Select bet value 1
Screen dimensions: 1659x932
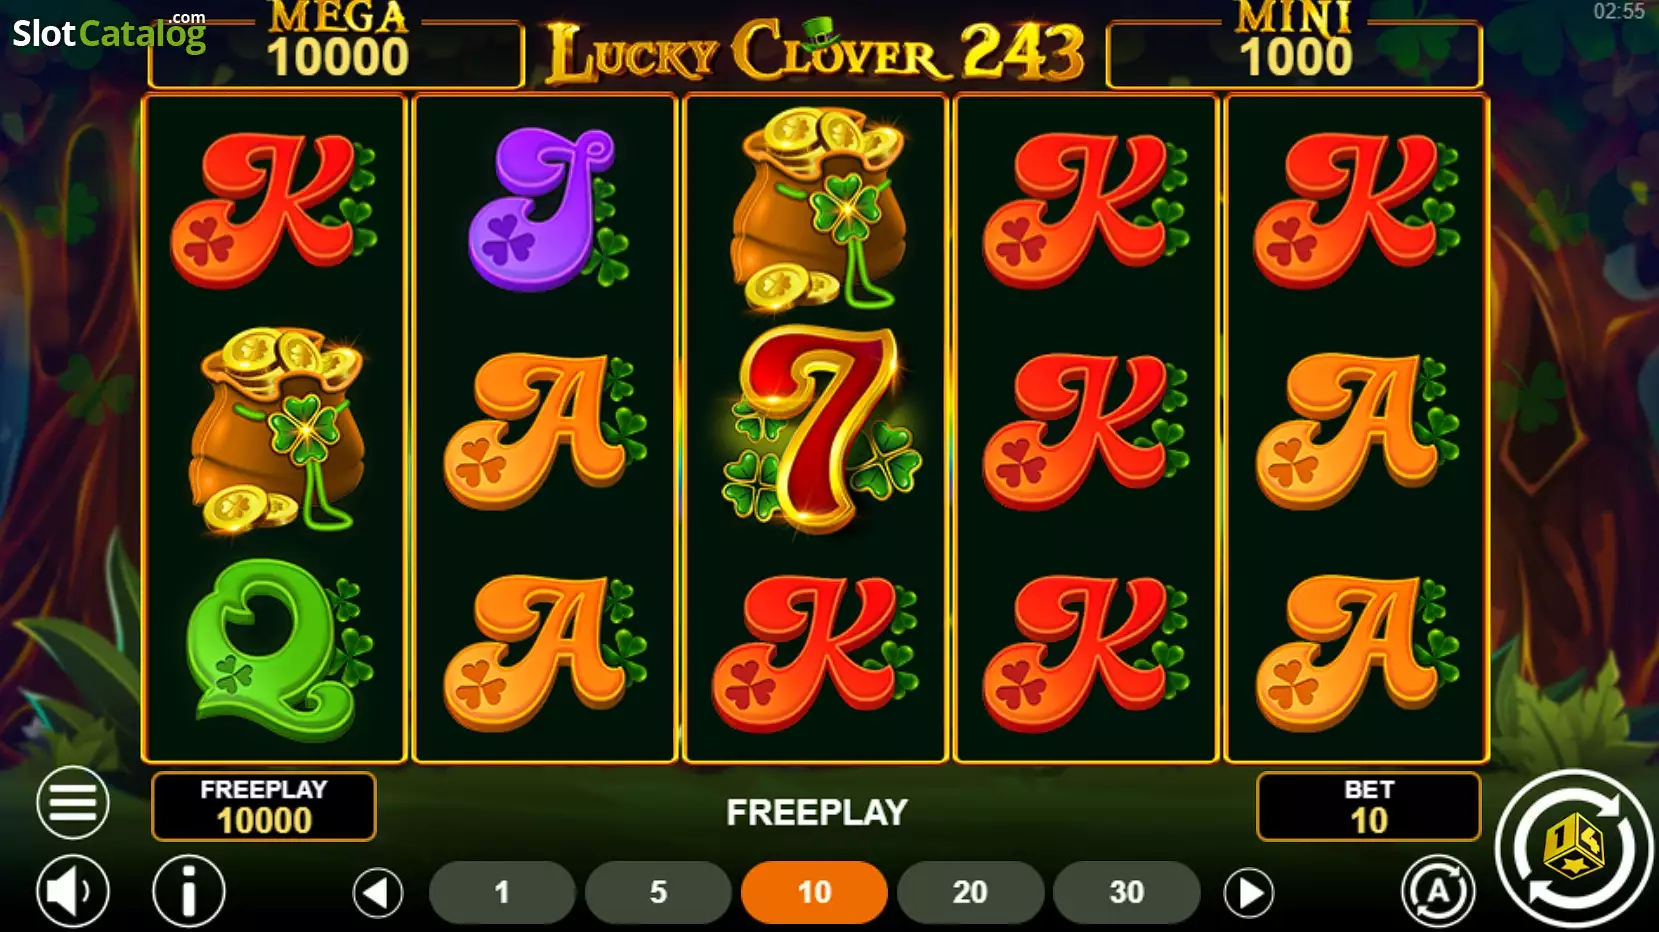[x=502, y=892]
